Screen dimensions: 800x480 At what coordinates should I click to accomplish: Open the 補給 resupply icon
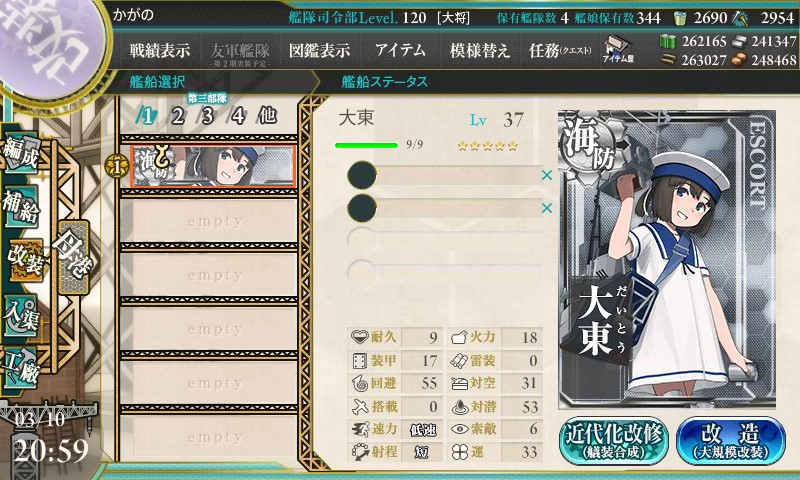[21, 206]
